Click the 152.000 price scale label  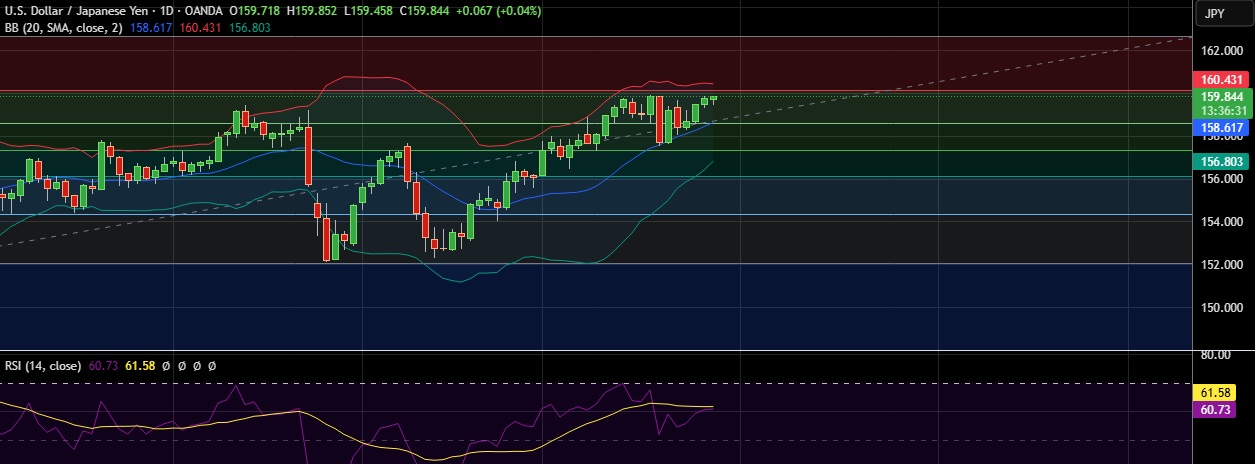(x=1220, y=265)
